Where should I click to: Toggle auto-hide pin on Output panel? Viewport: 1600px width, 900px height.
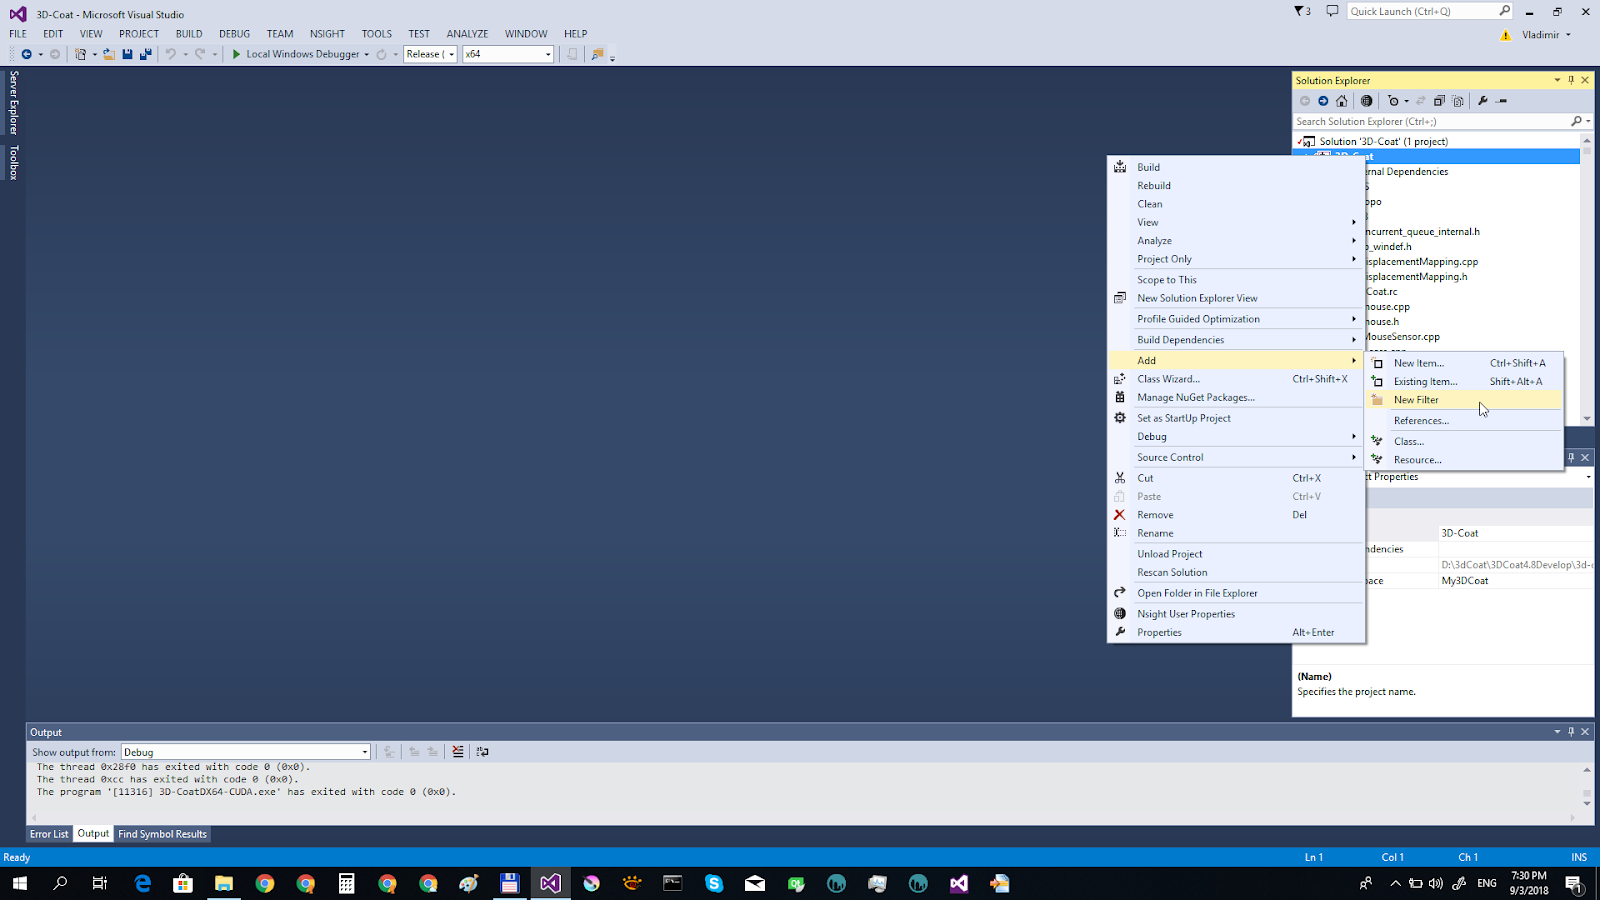tap(1571, 732)
